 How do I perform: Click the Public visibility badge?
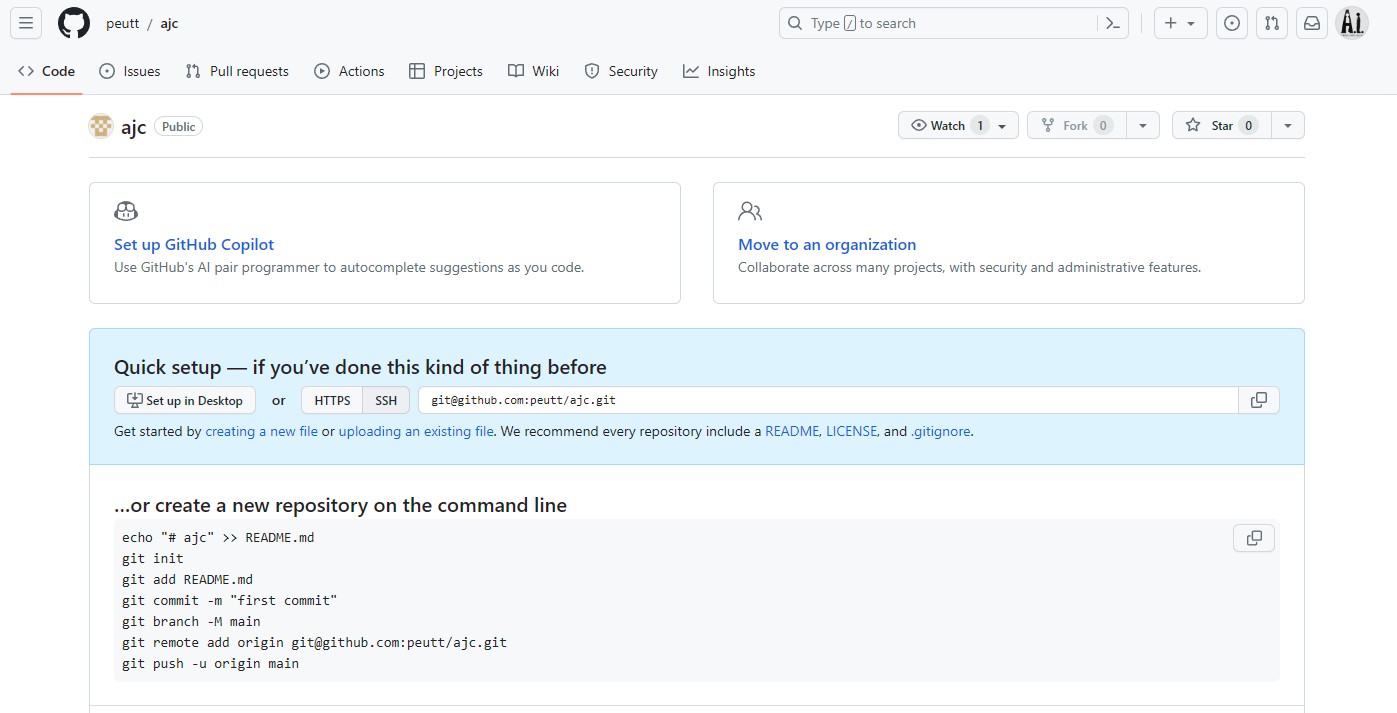tap(178, 126)
